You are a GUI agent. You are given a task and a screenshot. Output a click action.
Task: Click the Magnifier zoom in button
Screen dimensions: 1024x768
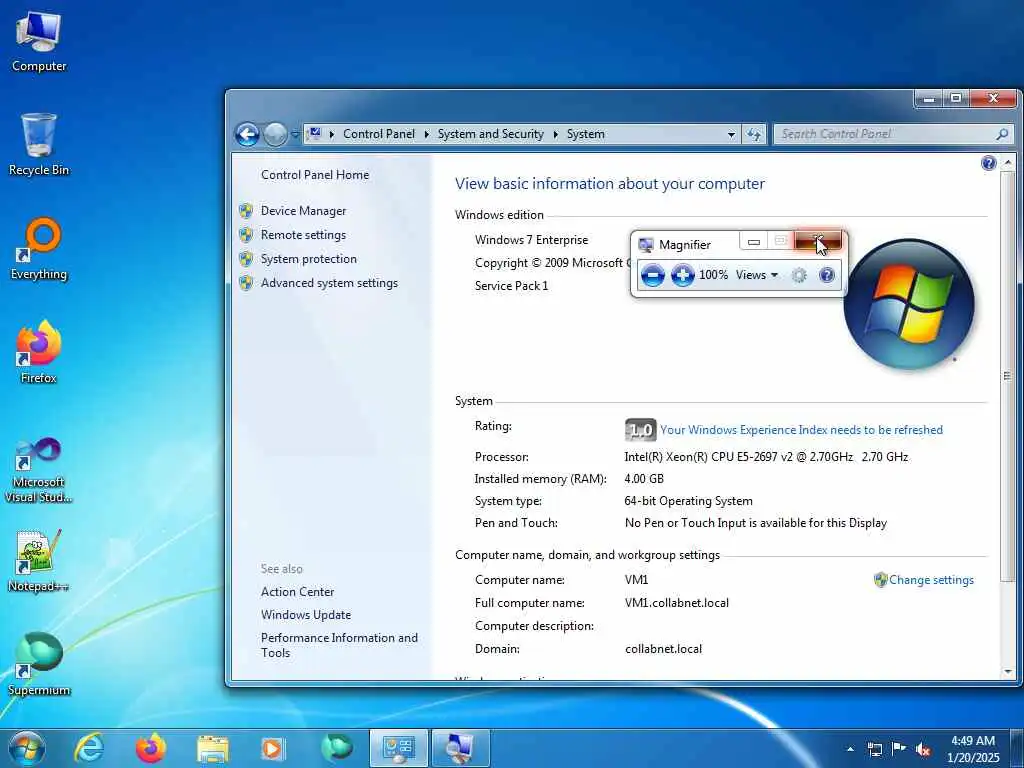tap(682, 275)
